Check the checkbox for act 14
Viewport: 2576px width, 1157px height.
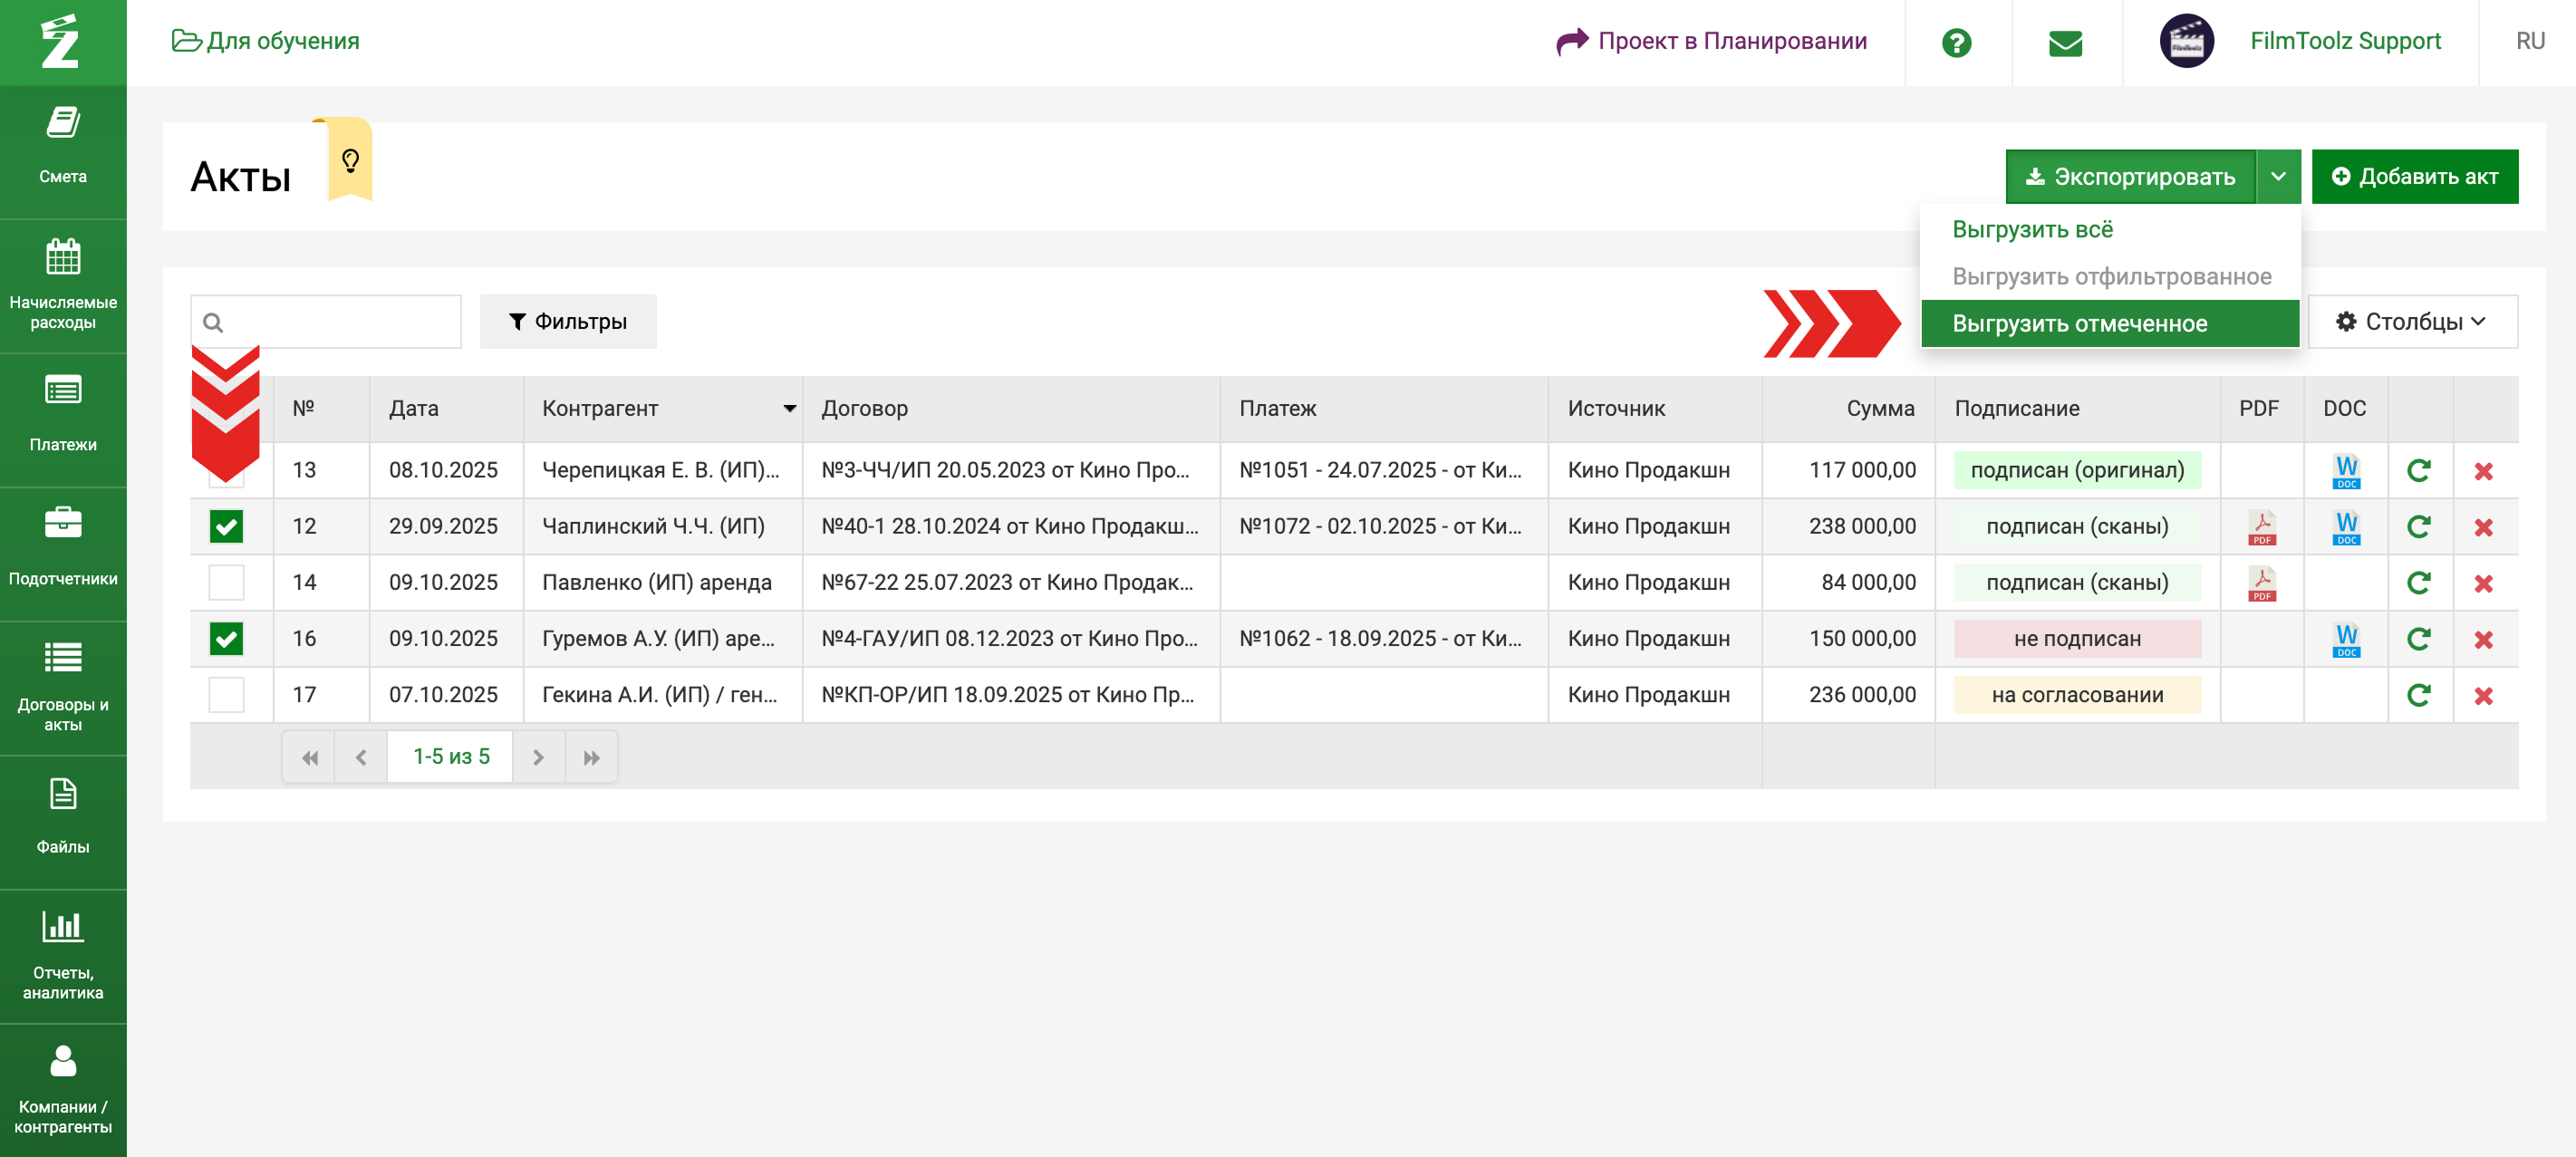pos(226,583)
